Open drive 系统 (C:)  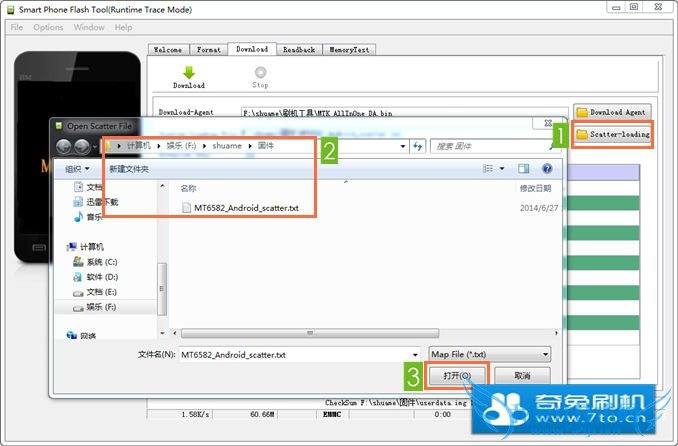pyautogui.click(x=95, y=262)
